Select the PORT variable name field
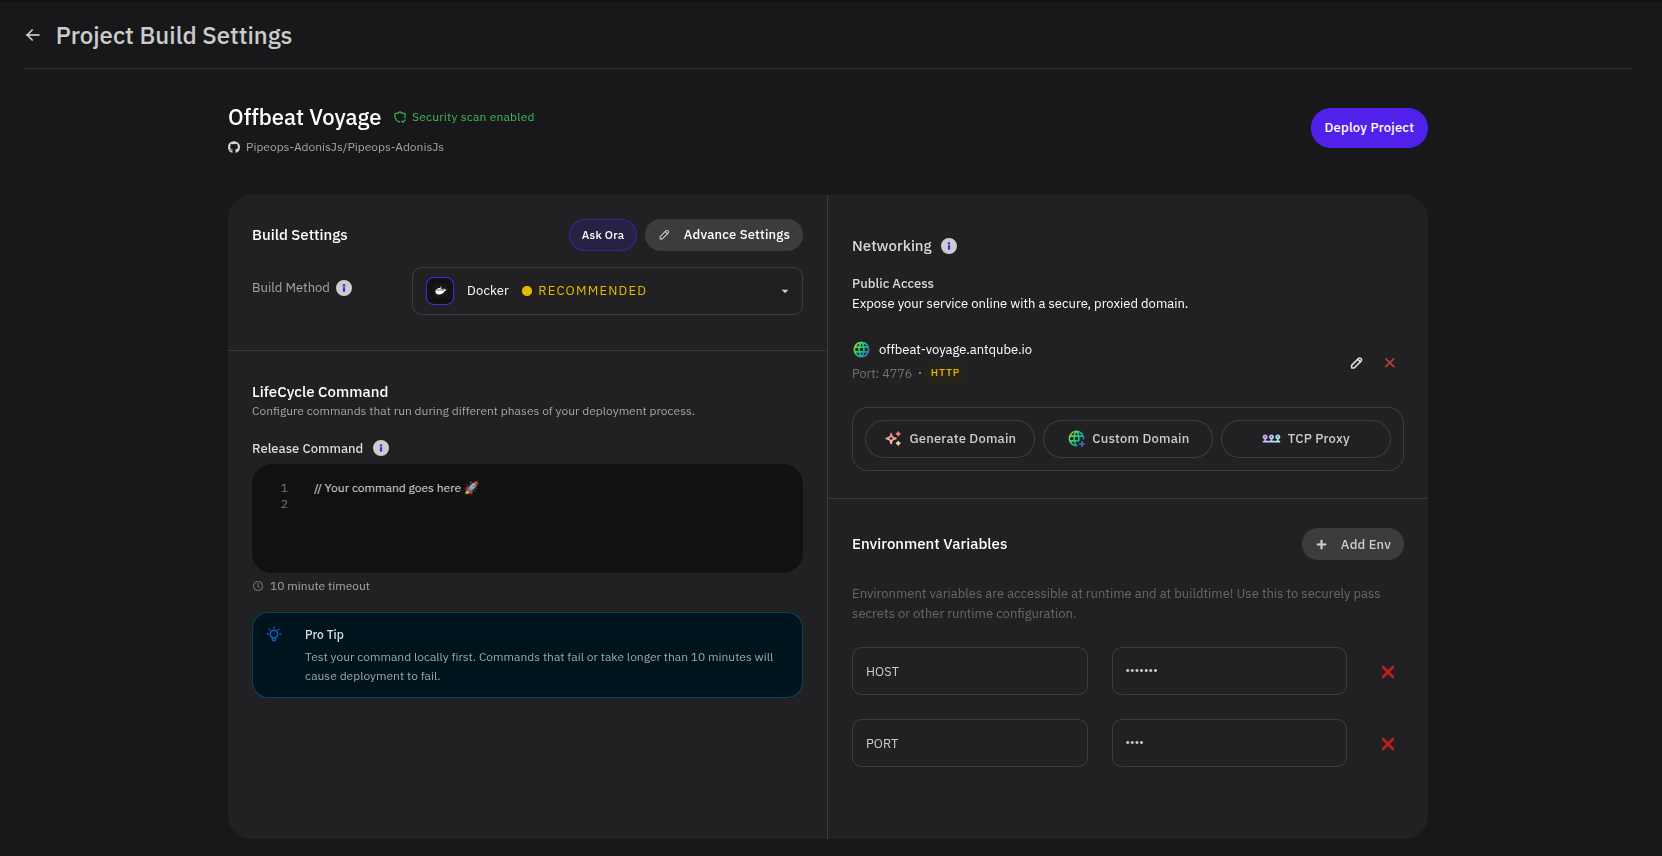The width and height of the screenshot is (1662, 856). (x=970, y=743)
